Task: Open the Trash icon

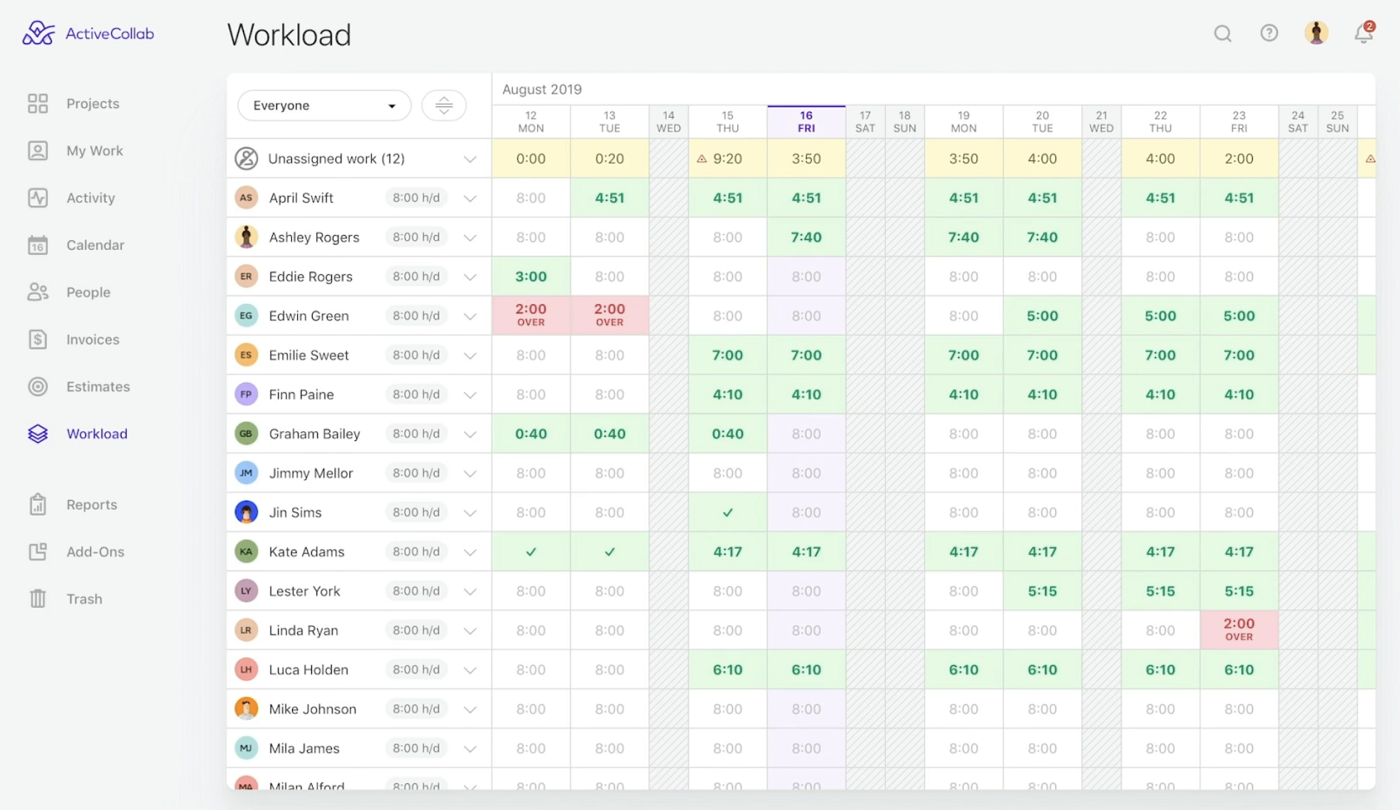Action: pos(38,598)
